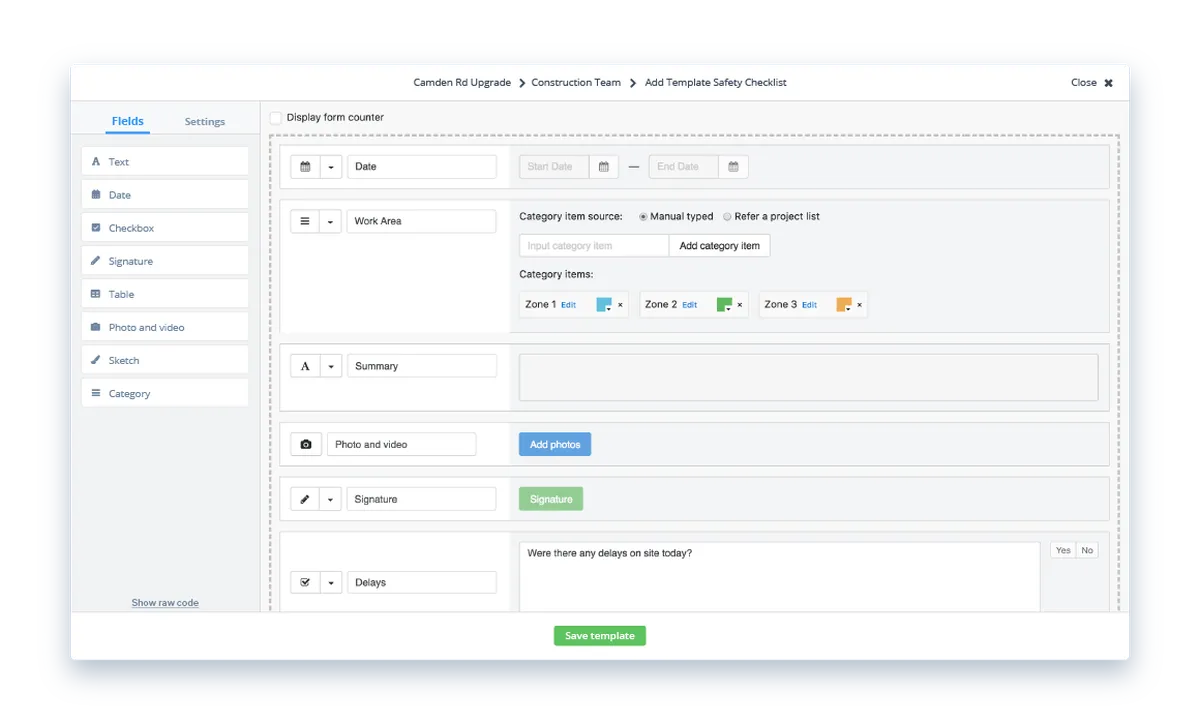Image resolution: width=1200 pixels, height=724 pixels.
Task: Click Add category item button
Action: [719, 246]
